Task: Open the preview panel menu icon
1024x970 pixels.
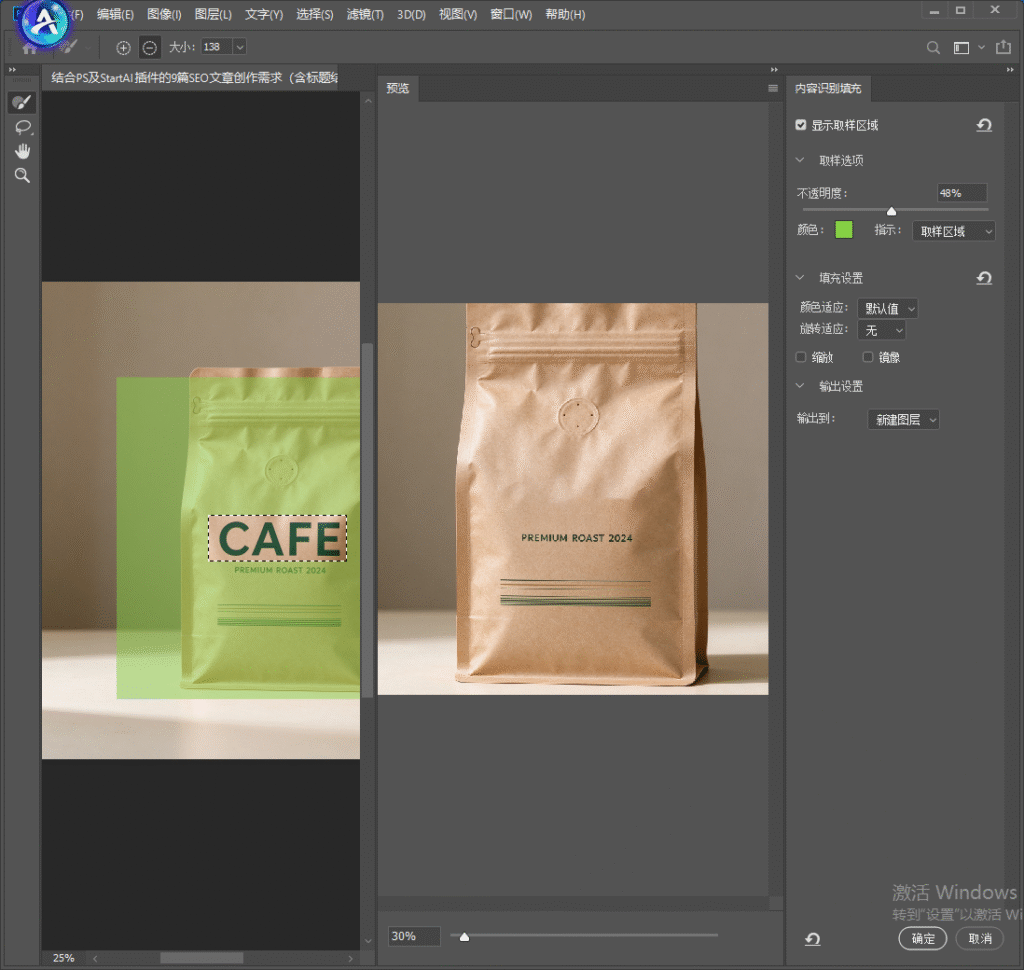Action: click(x=773, y=88)
